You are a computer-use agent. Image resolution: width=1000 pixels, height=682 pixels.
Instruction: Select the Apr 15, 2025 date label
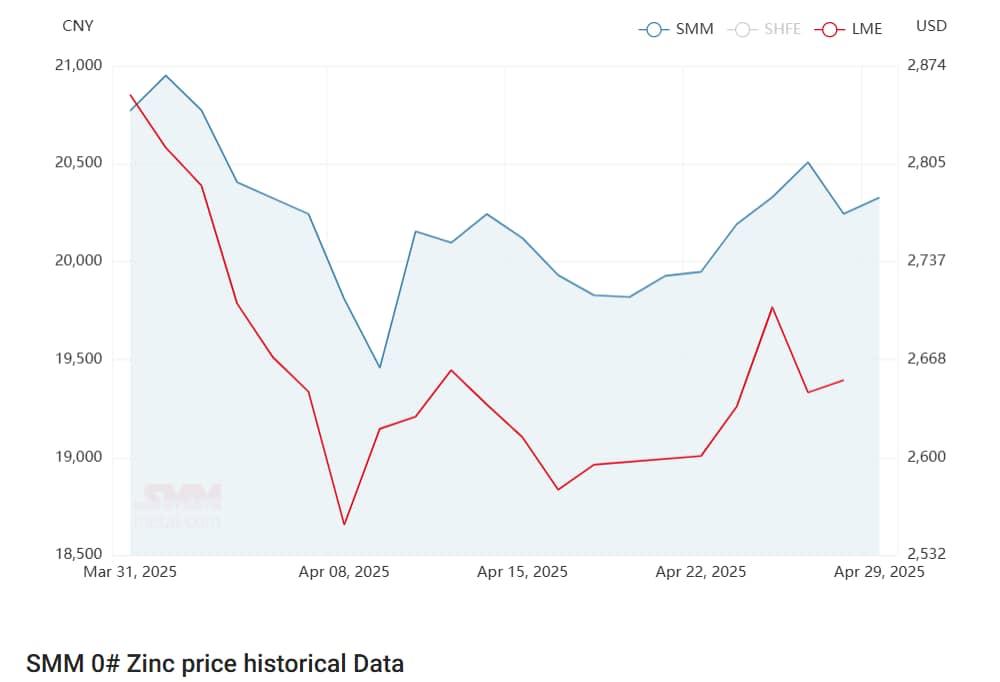[522, 572]
